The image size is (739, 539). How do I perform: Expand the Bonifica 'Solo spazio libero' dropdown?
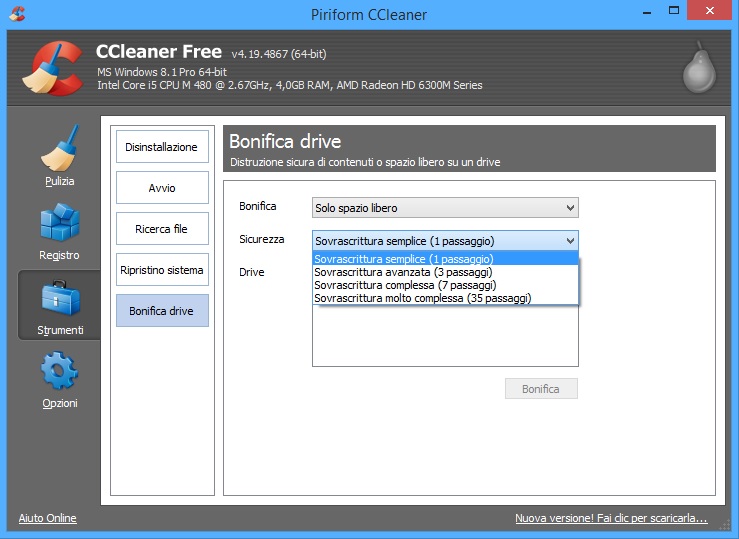(x=445, y=208)
